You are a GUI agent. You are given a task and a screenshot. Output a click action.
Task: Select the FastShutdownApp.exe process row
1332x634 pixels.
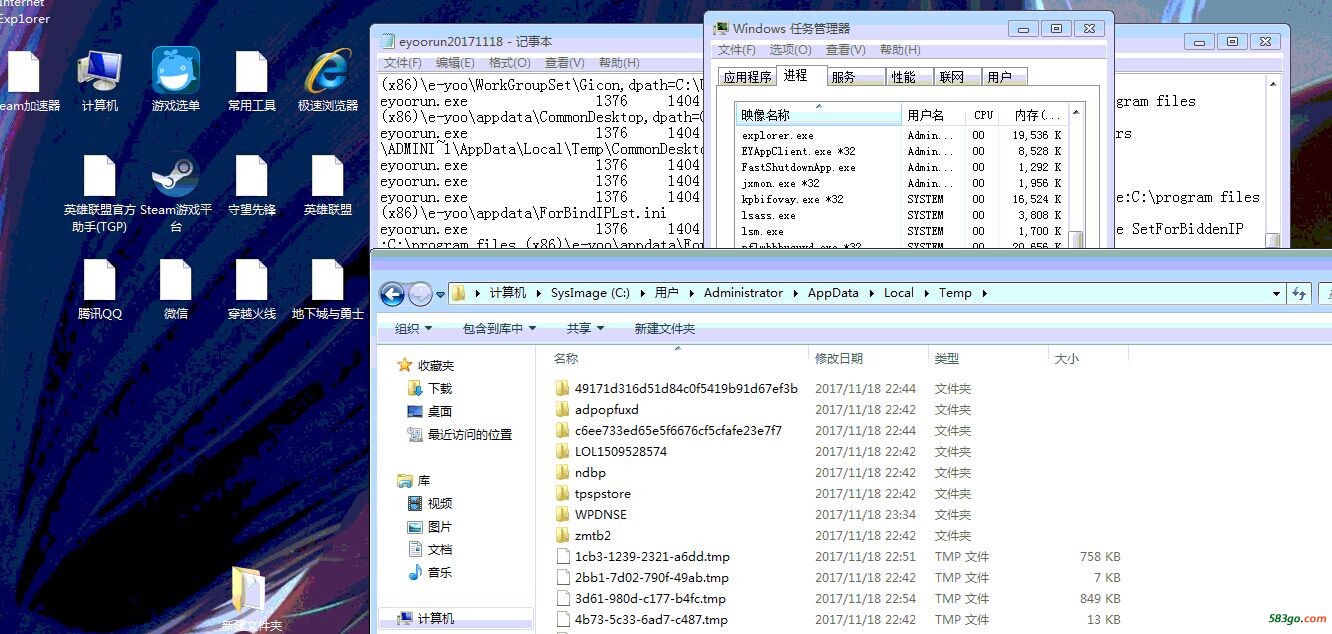901,167
